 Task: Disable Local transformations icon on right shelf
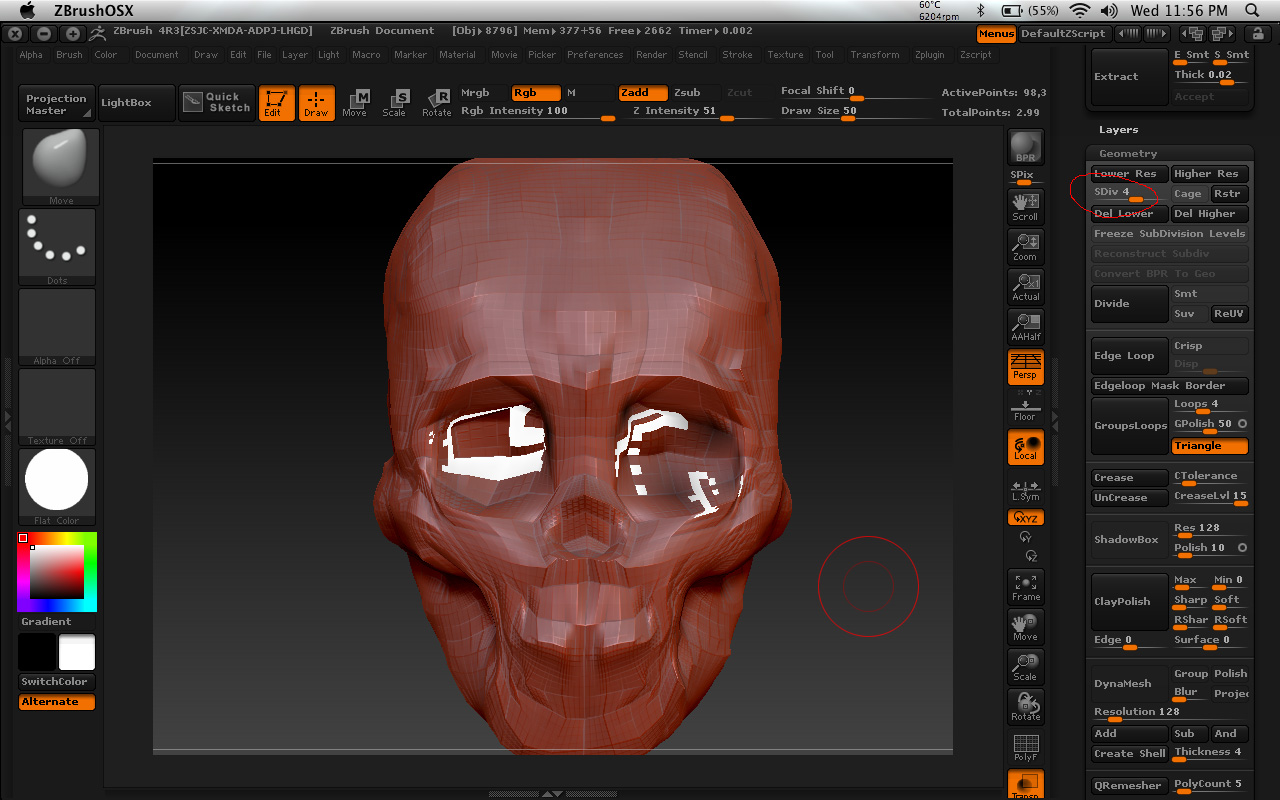click(1026, 447)
